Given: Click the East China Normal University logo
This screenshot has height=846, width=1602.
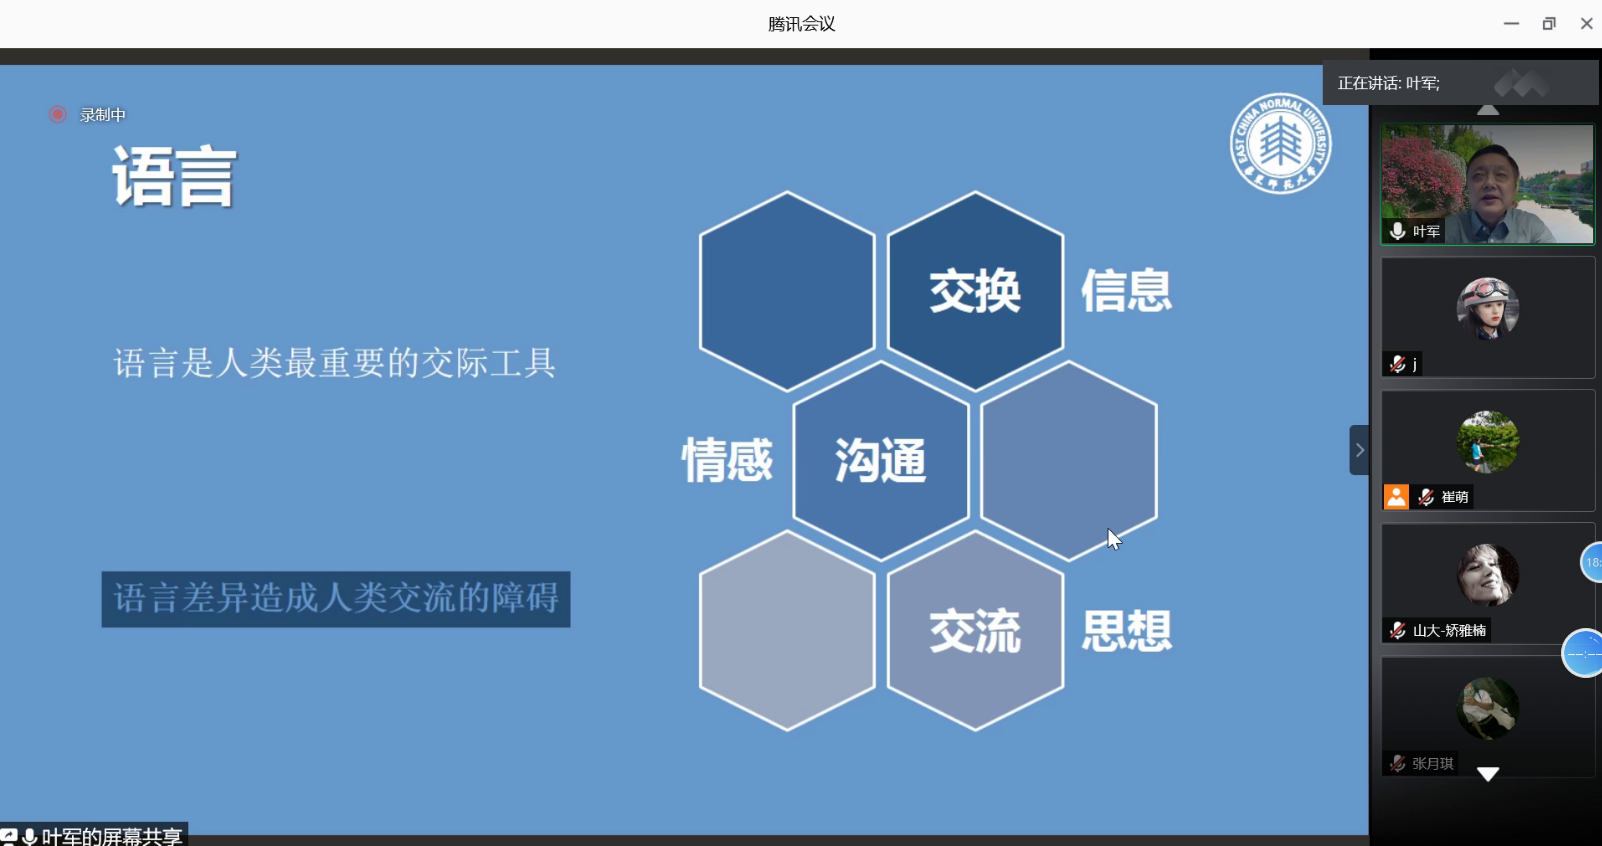Looking at the screenshot, I should (1280, 144).
